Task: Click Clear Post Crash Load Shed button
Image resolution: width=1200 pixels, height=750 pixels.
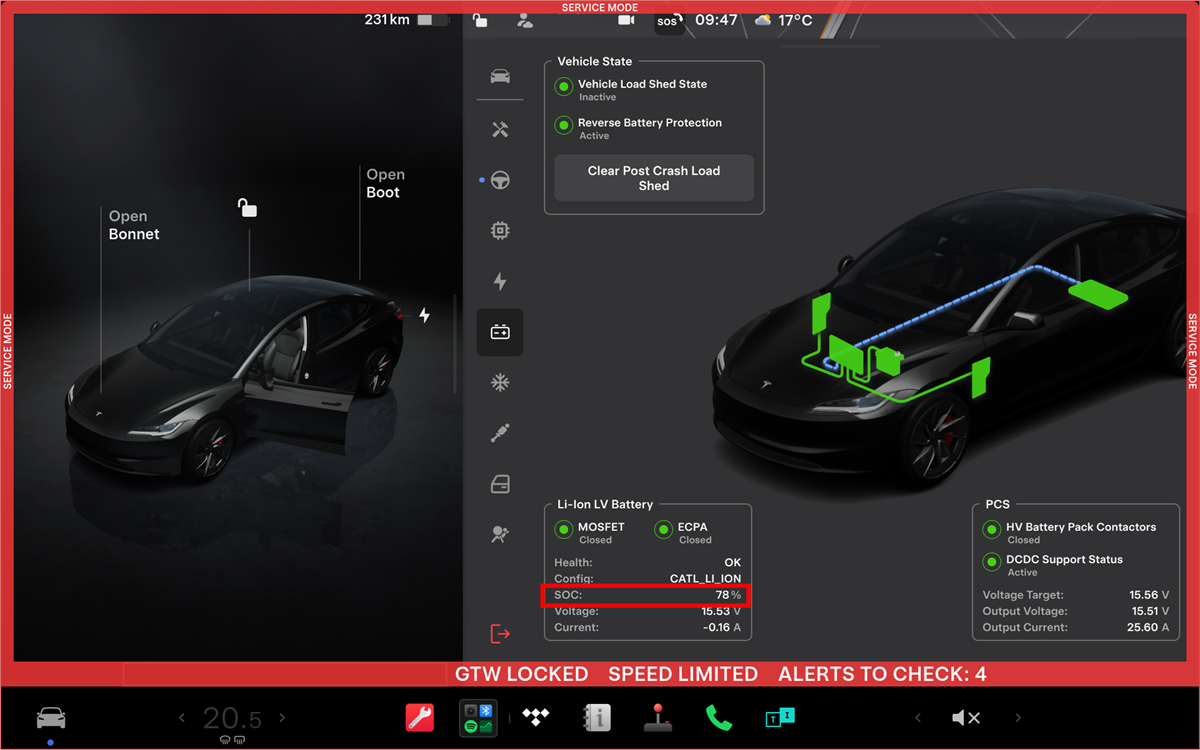Action: tap(654, 178)
